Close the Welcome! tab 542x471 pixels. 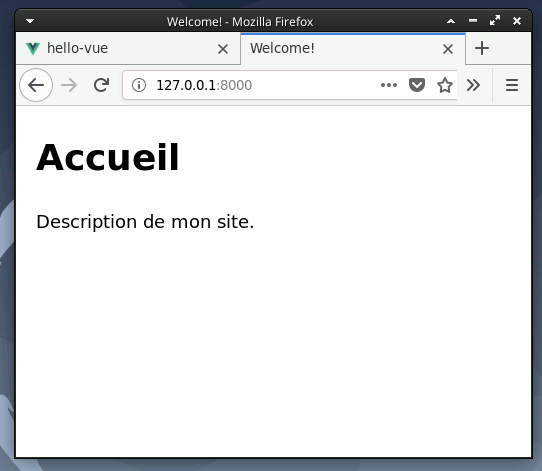pos(448,49)
